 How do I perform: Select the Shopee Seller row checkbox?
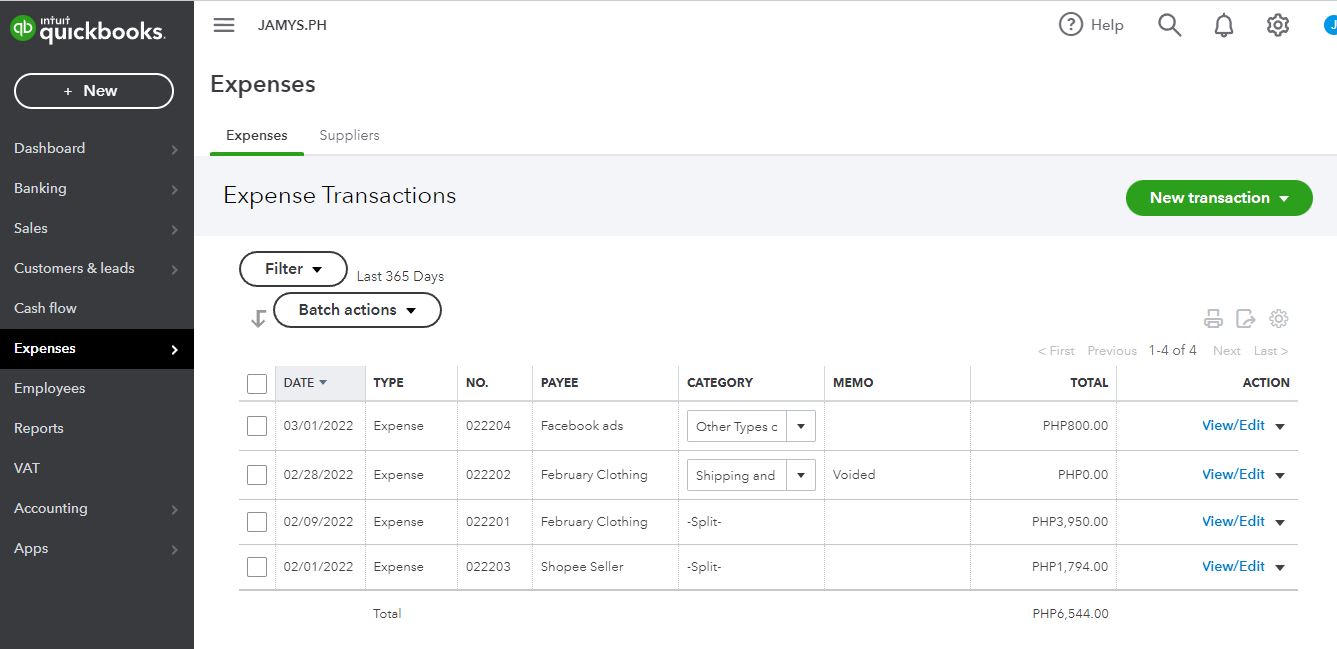[257, 567]
